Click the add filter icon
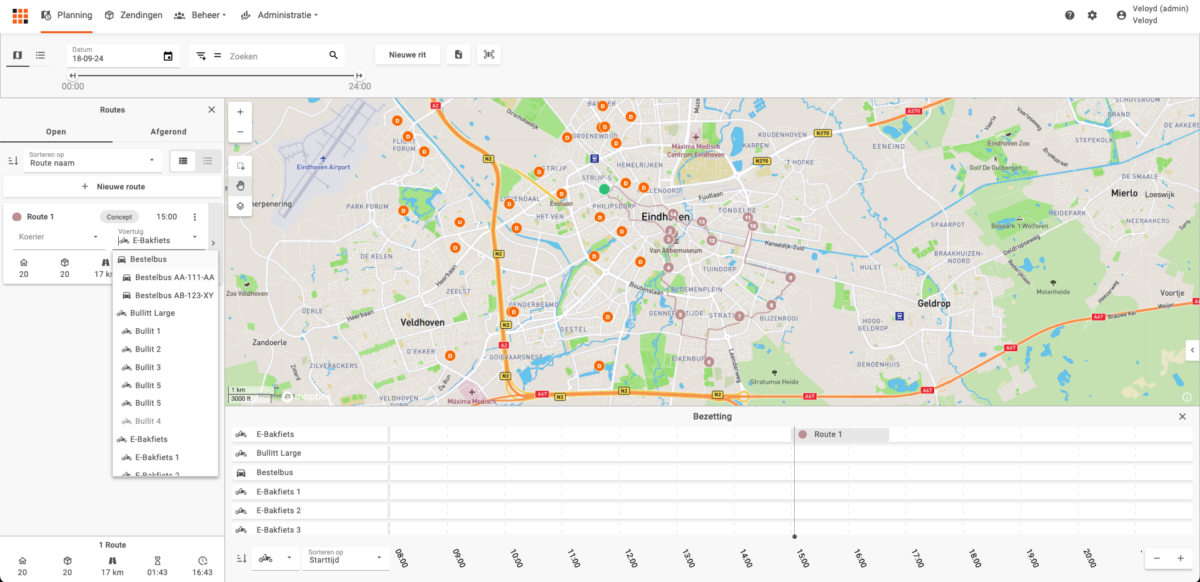Image resolution: width=1200 pixels, height=582 pixels. (x=201, y=56)
